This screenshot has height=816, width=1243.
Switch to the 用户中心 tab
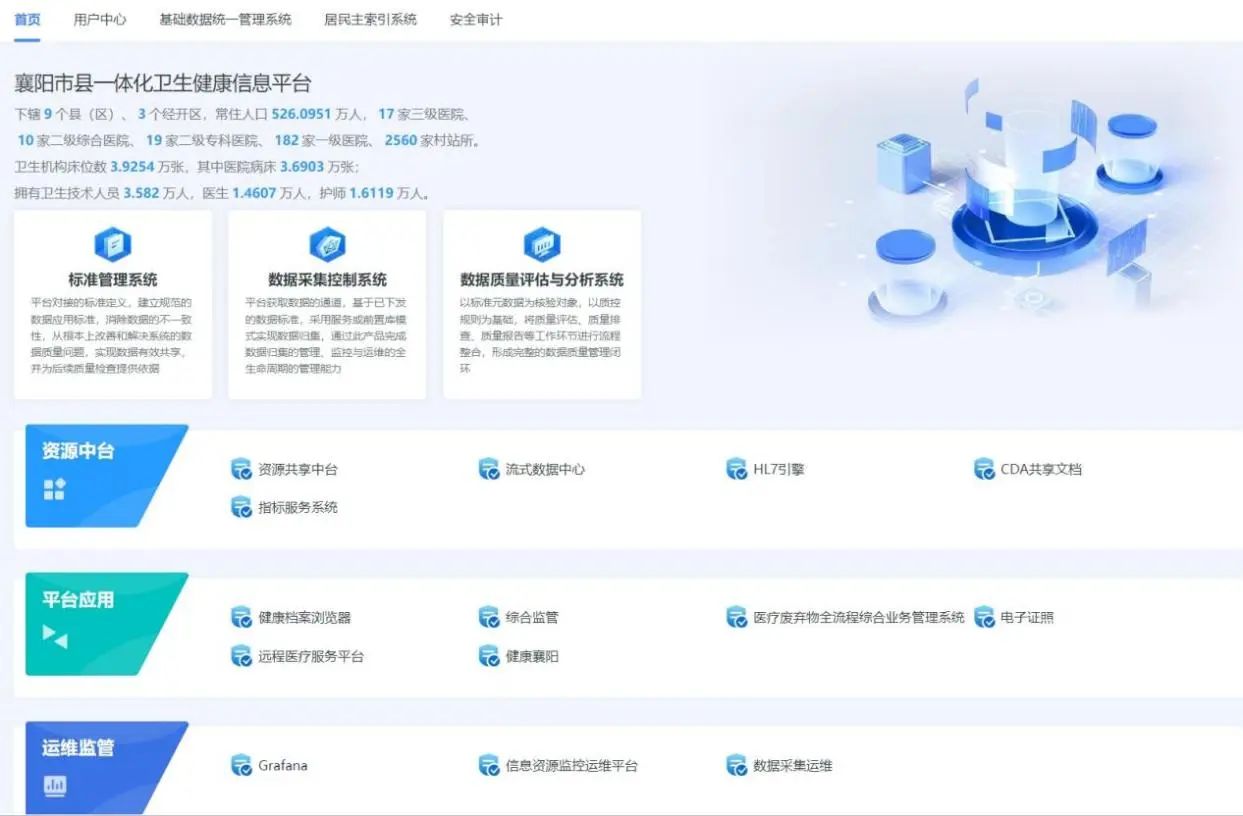pos(99,17)
